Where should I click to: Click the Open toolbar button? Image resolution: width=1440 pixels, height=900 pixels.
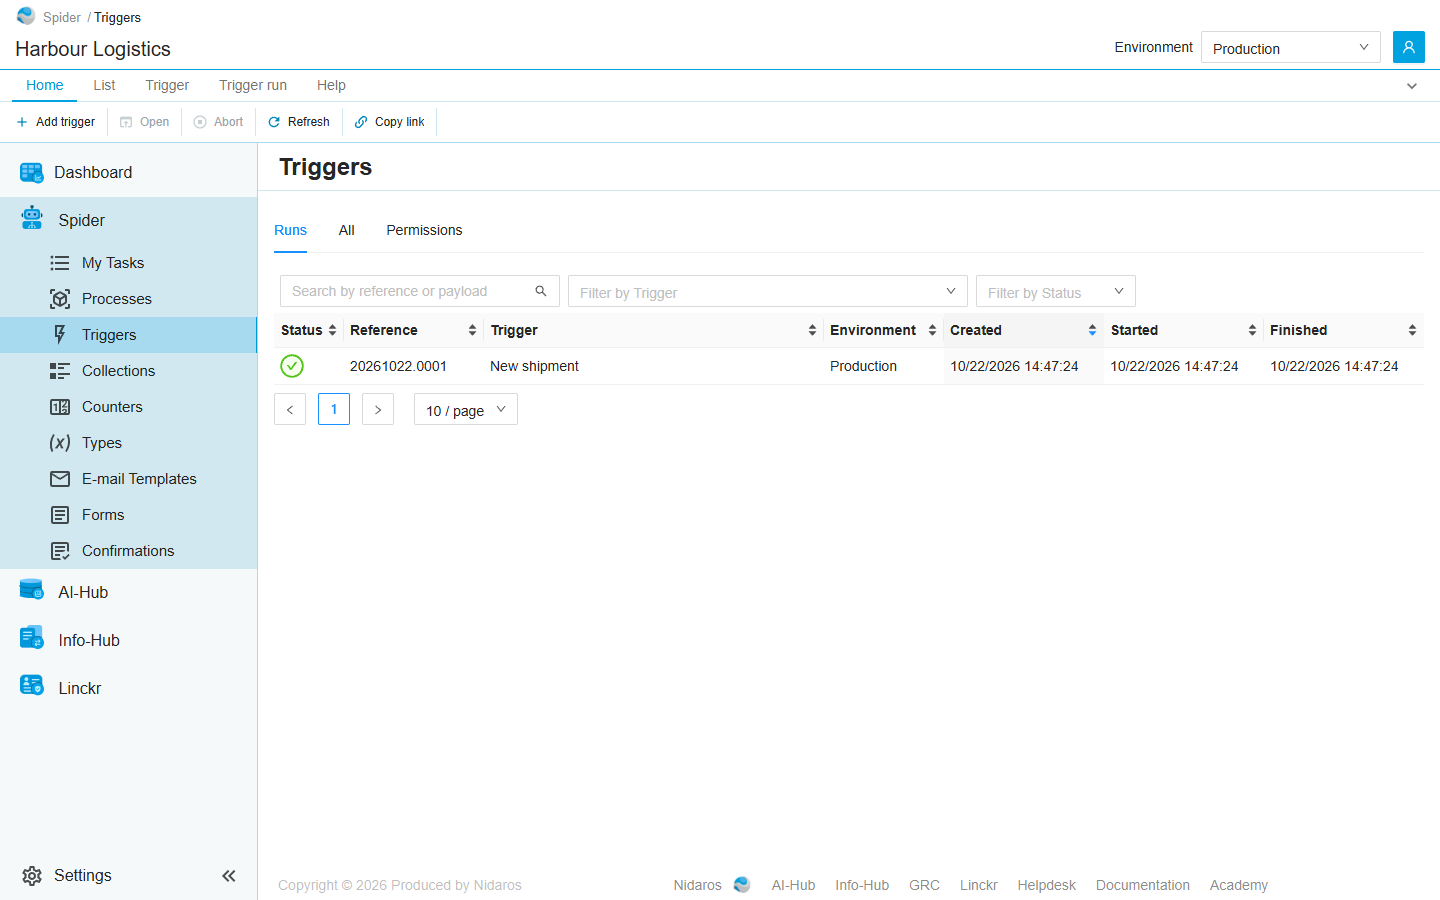tap(145, 122)
